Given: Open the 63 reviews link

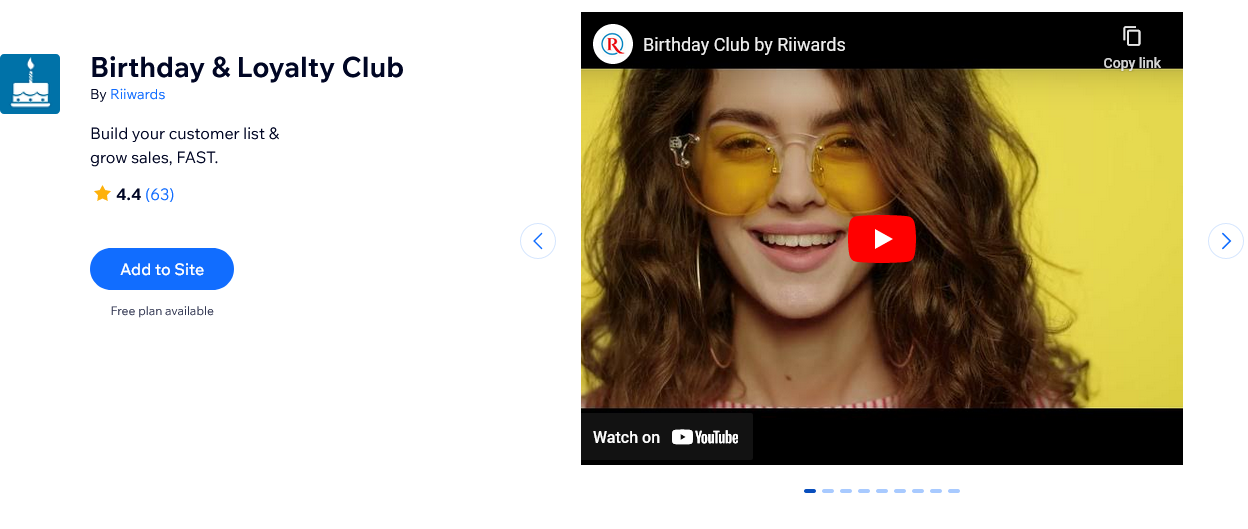Looking at the screenshot, I should pos(160,195).
